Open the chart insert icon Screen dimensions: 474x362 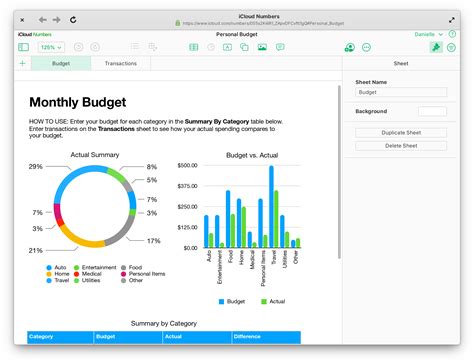(x=211, y=47)
